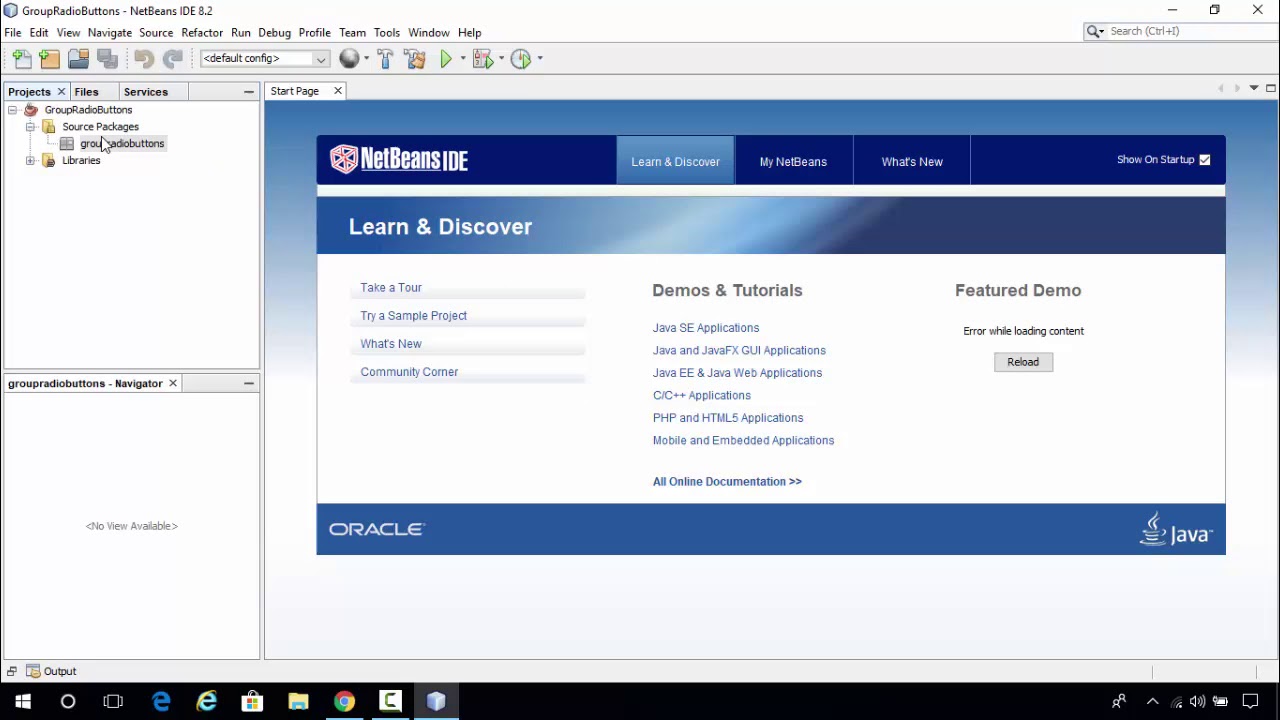Open the browser selection dropdown arrow
The height and width of the screenshot is (720, 1280).
(x=366, y=59)
